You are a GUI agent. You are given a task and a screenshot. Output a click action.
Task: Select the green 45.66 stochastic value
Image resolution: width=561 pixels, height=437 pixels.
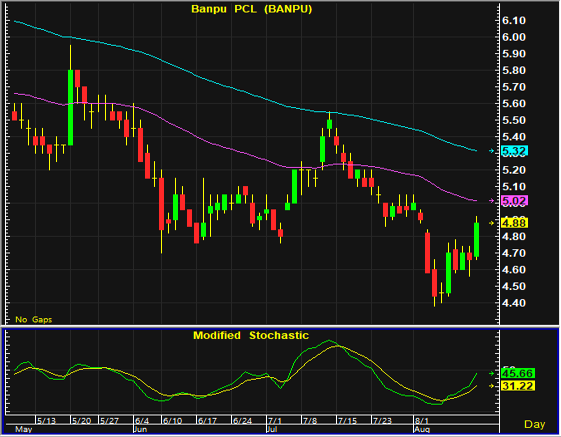pos(518,373)
